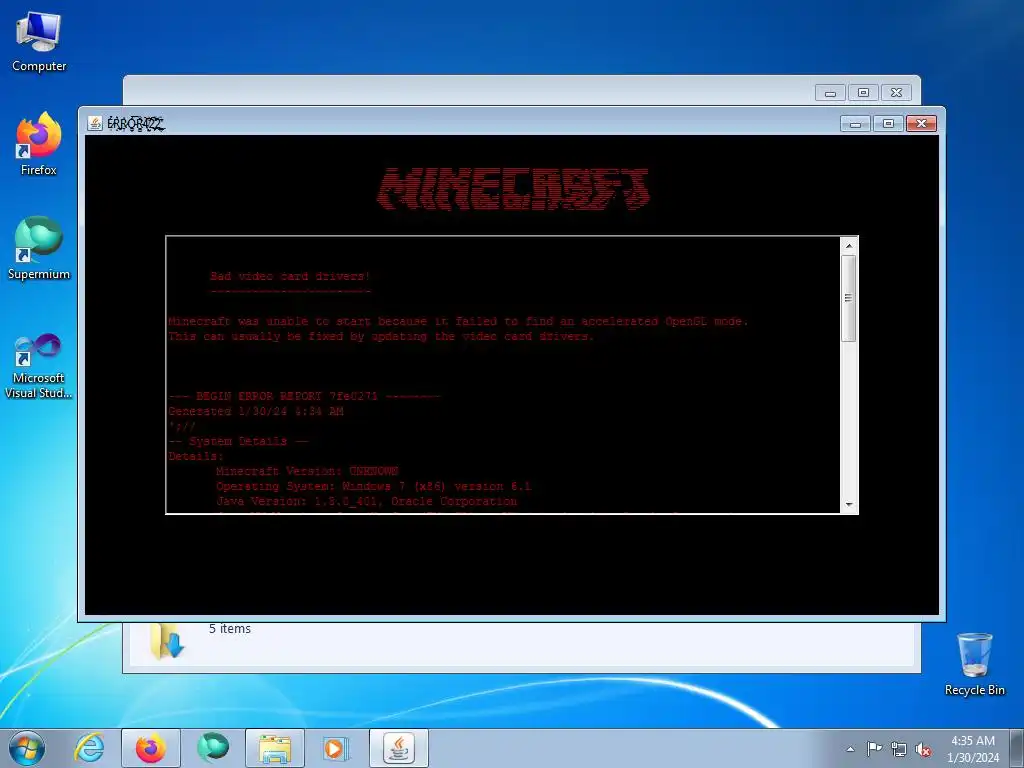Viewport: 1024px width, 768px height.
Task: Open the Recycle Bin
Action: pyautogui.click(x=974, y=664)
